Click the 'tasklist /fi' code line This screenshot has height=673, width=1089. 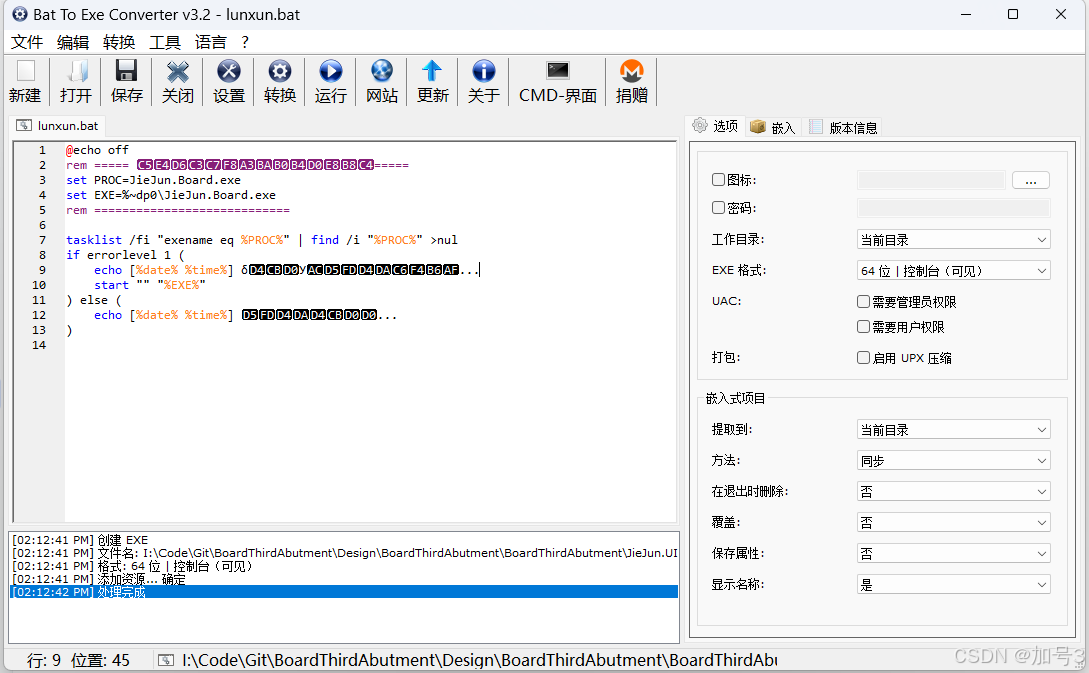coord(262,240)
